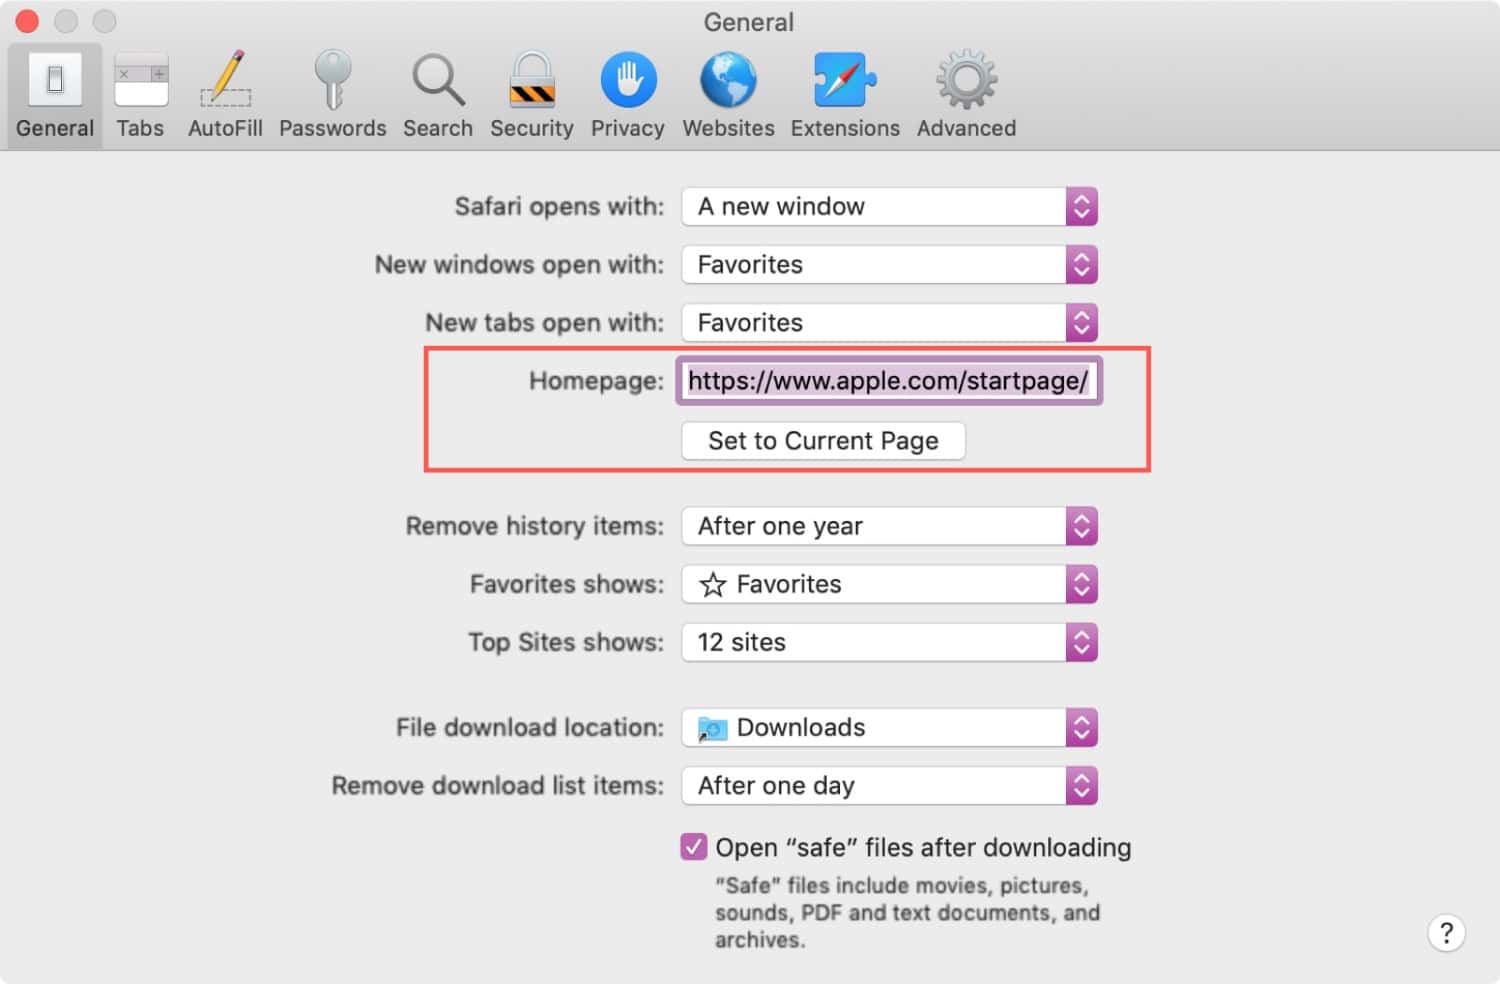The height and width of the screenshot is (984, 1500).
Task: Close the General preferences window
Action: point(27,20)
